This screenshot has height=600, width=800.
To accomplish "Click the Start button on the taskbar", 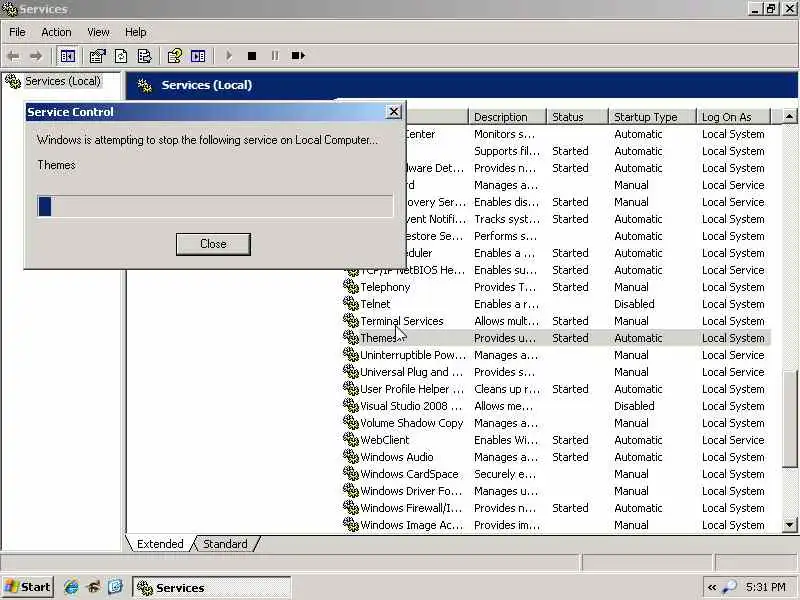I will [28, 587].
